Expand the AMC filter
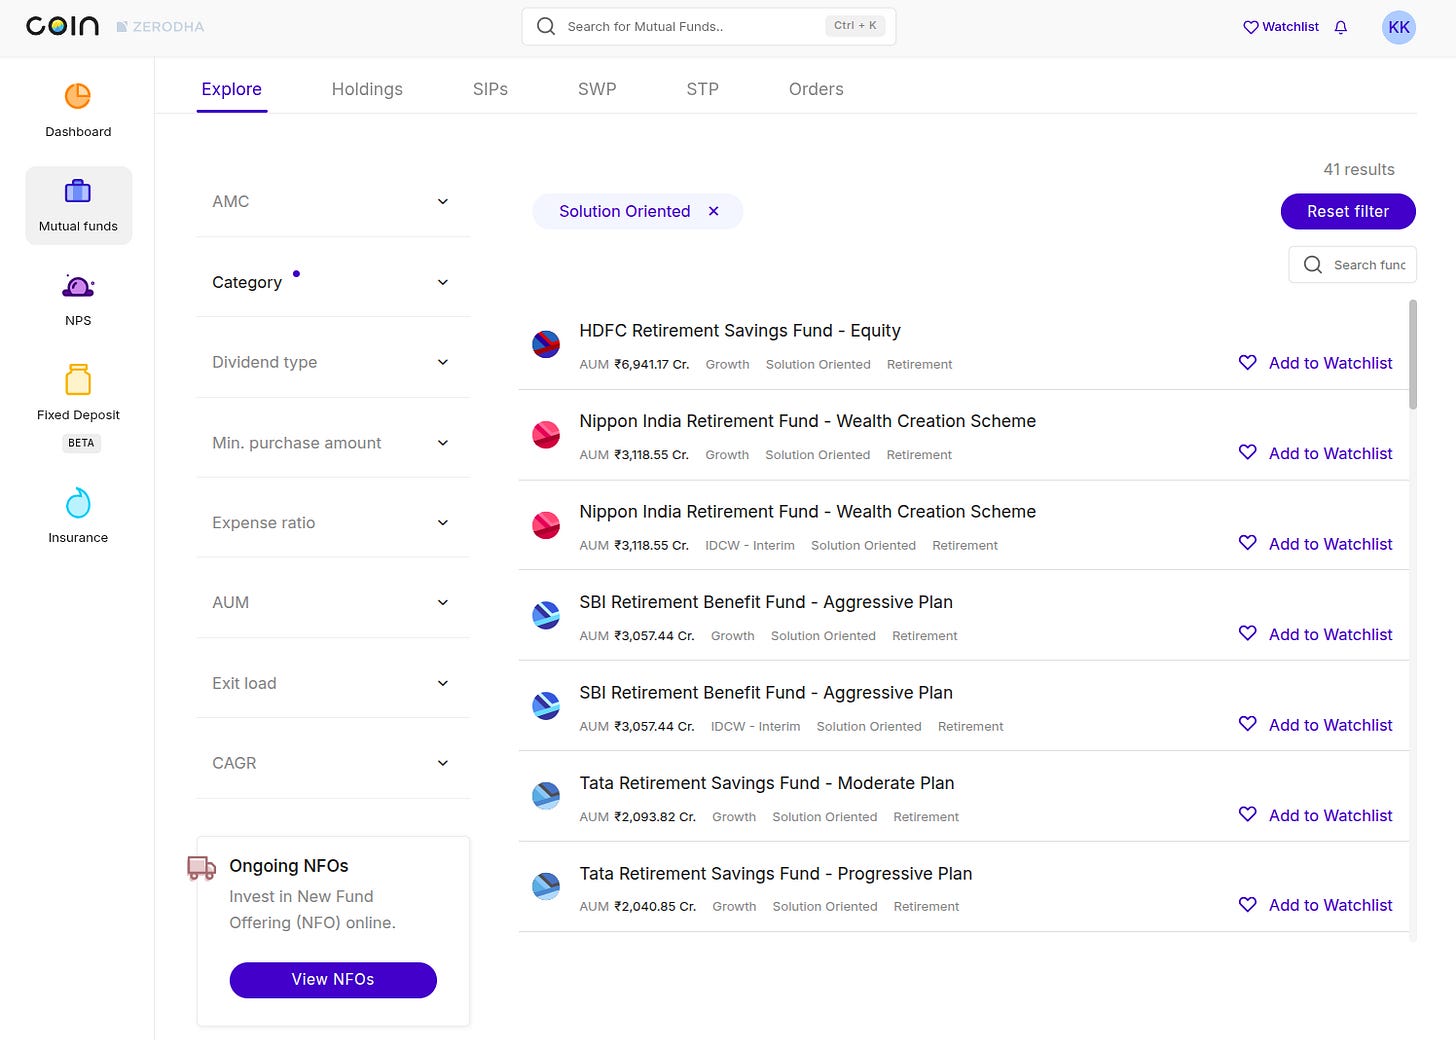This screenshot has height=1040, width=1456. pos(333,201)
